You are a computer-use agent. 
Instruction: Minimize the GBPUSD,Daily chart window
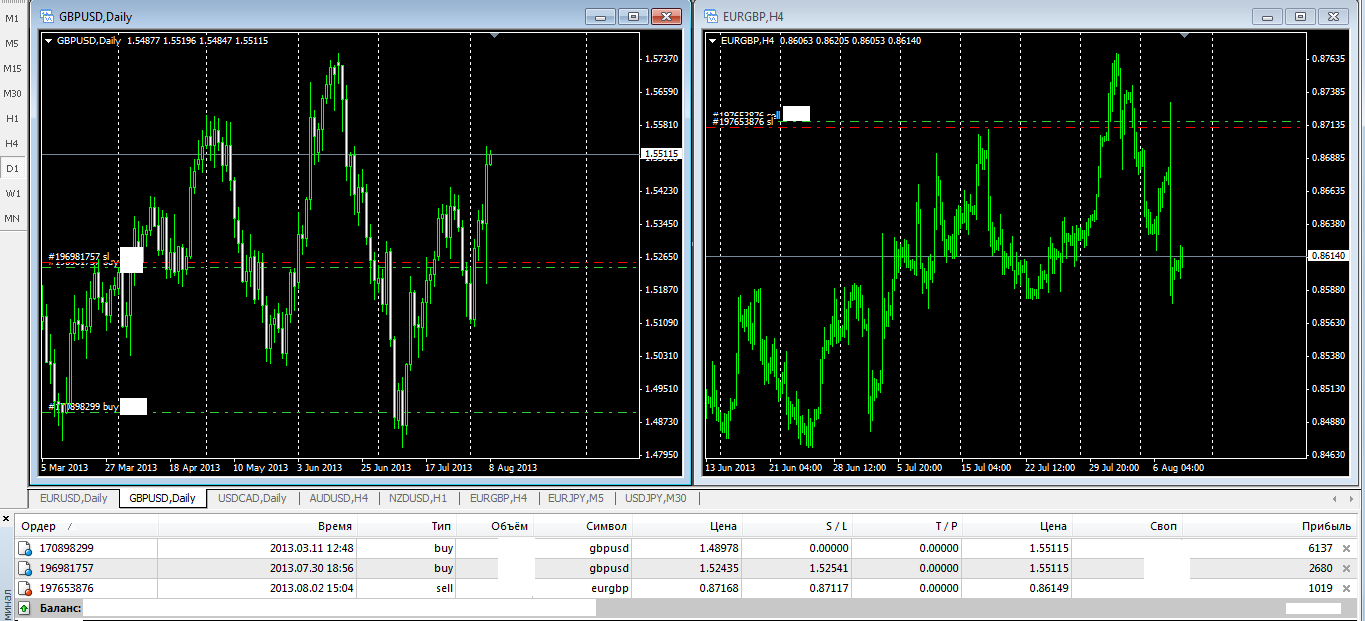point(601,16)
